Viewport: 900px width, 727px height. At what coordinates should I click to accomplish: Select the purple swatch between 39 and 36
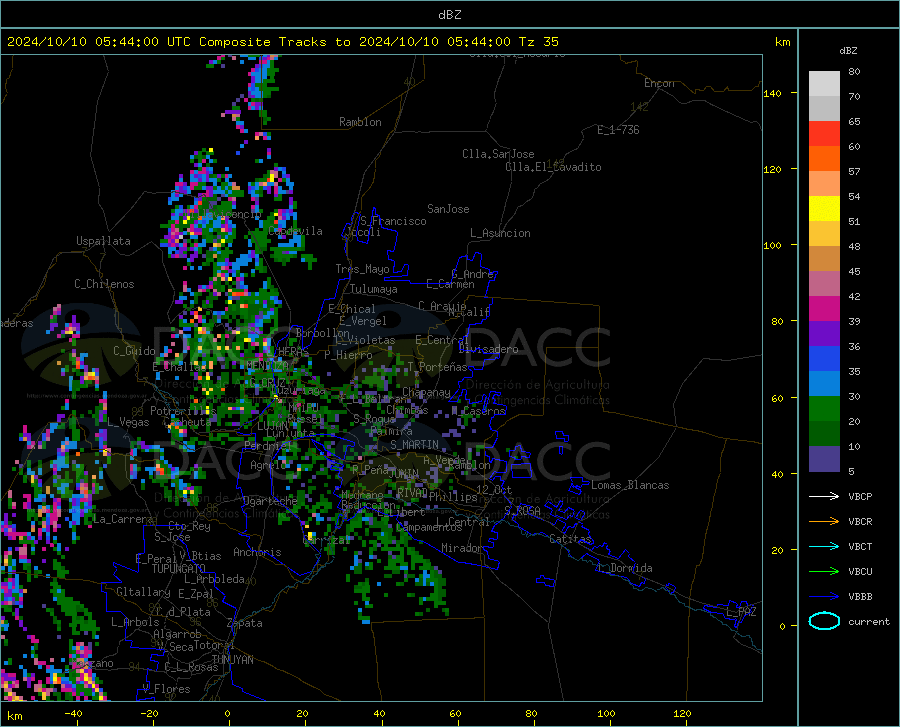pos(824,334)
